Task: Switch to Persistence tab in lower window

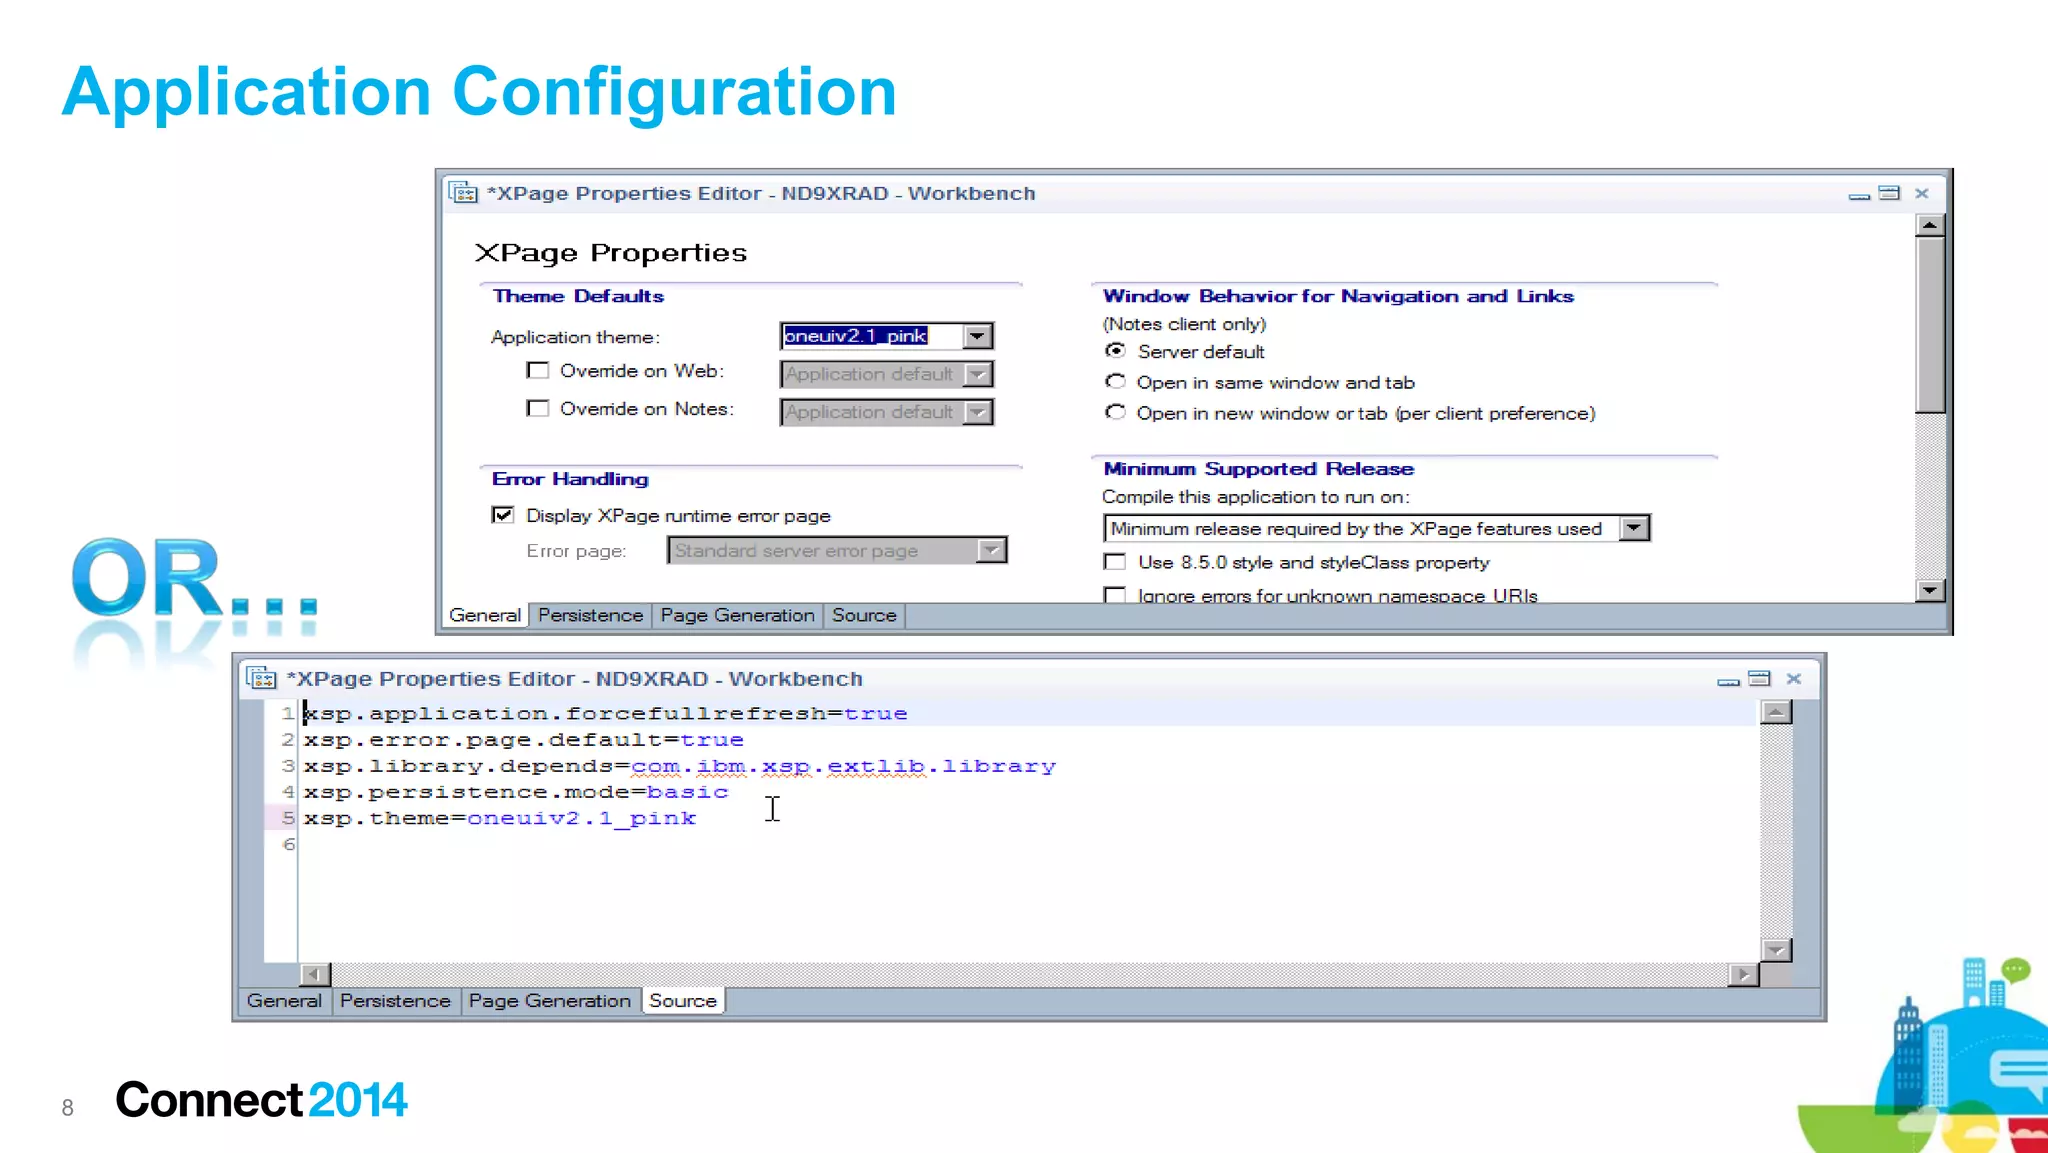Action: coord(395,1001)
